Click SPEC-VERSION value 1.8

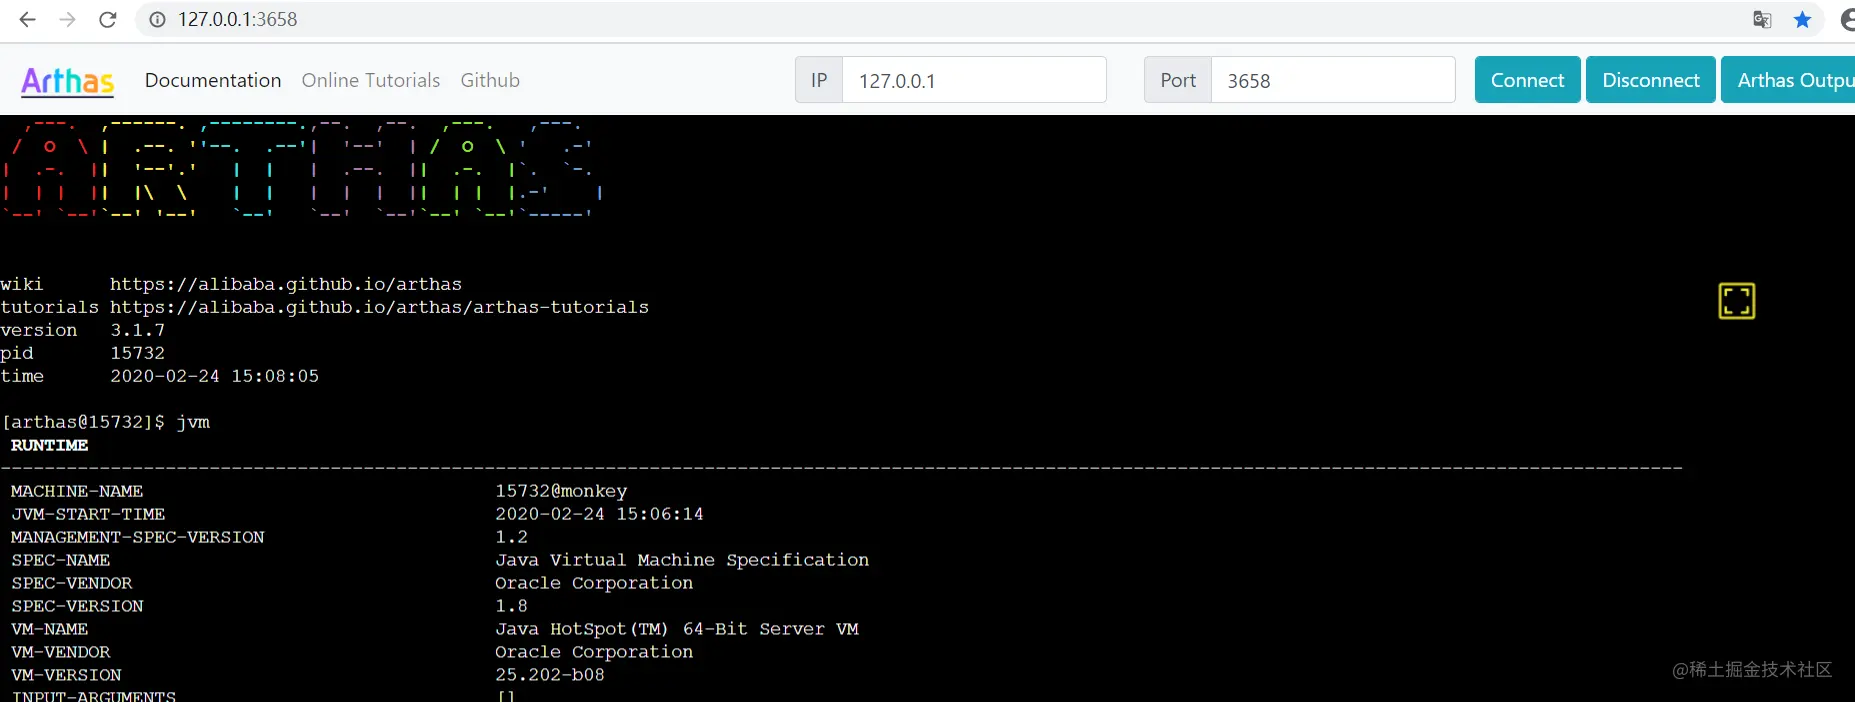511,606
